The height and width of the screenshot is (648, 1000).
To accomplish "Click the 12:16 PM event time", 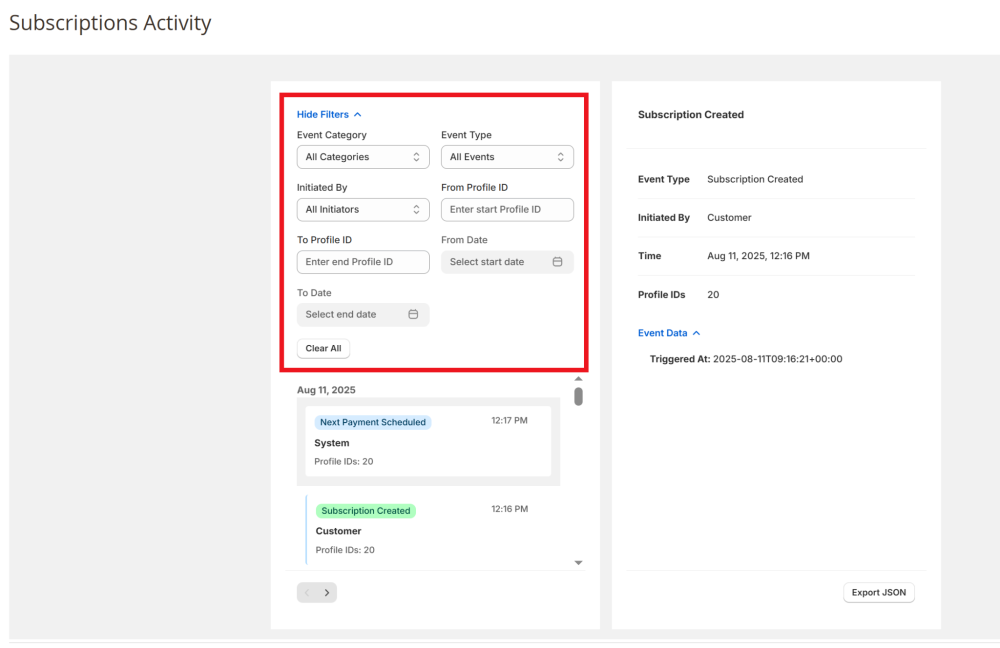I will (510, 509).
